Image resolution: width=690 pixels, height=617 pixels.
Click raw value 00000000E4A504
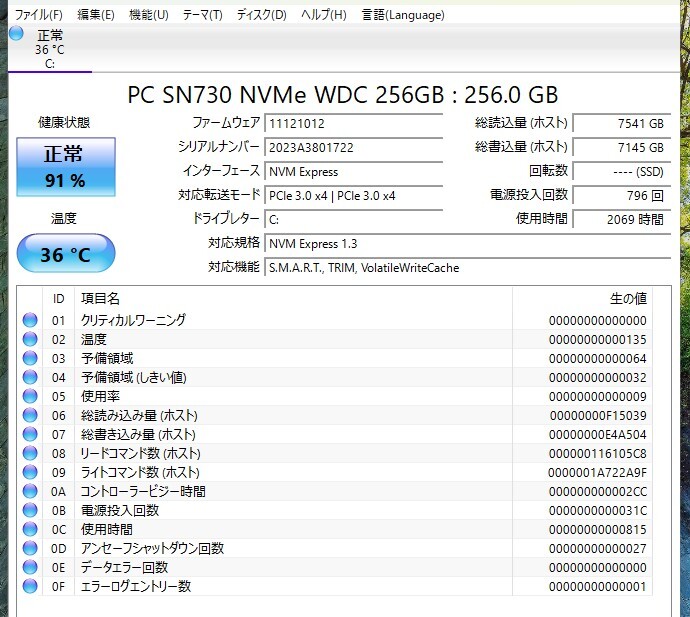pyautogui.click(x=598, y=434)
